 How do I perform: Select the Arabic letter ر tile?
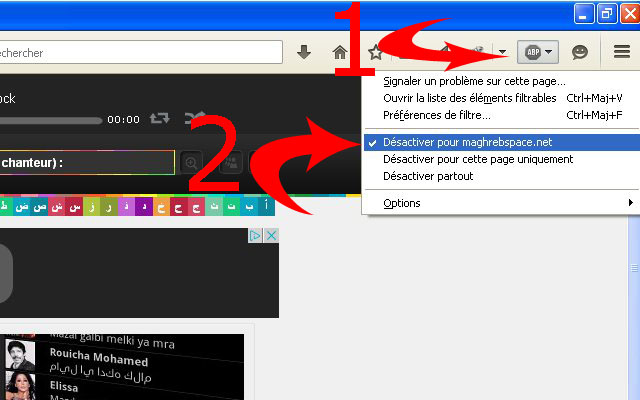tap(109, 207)
